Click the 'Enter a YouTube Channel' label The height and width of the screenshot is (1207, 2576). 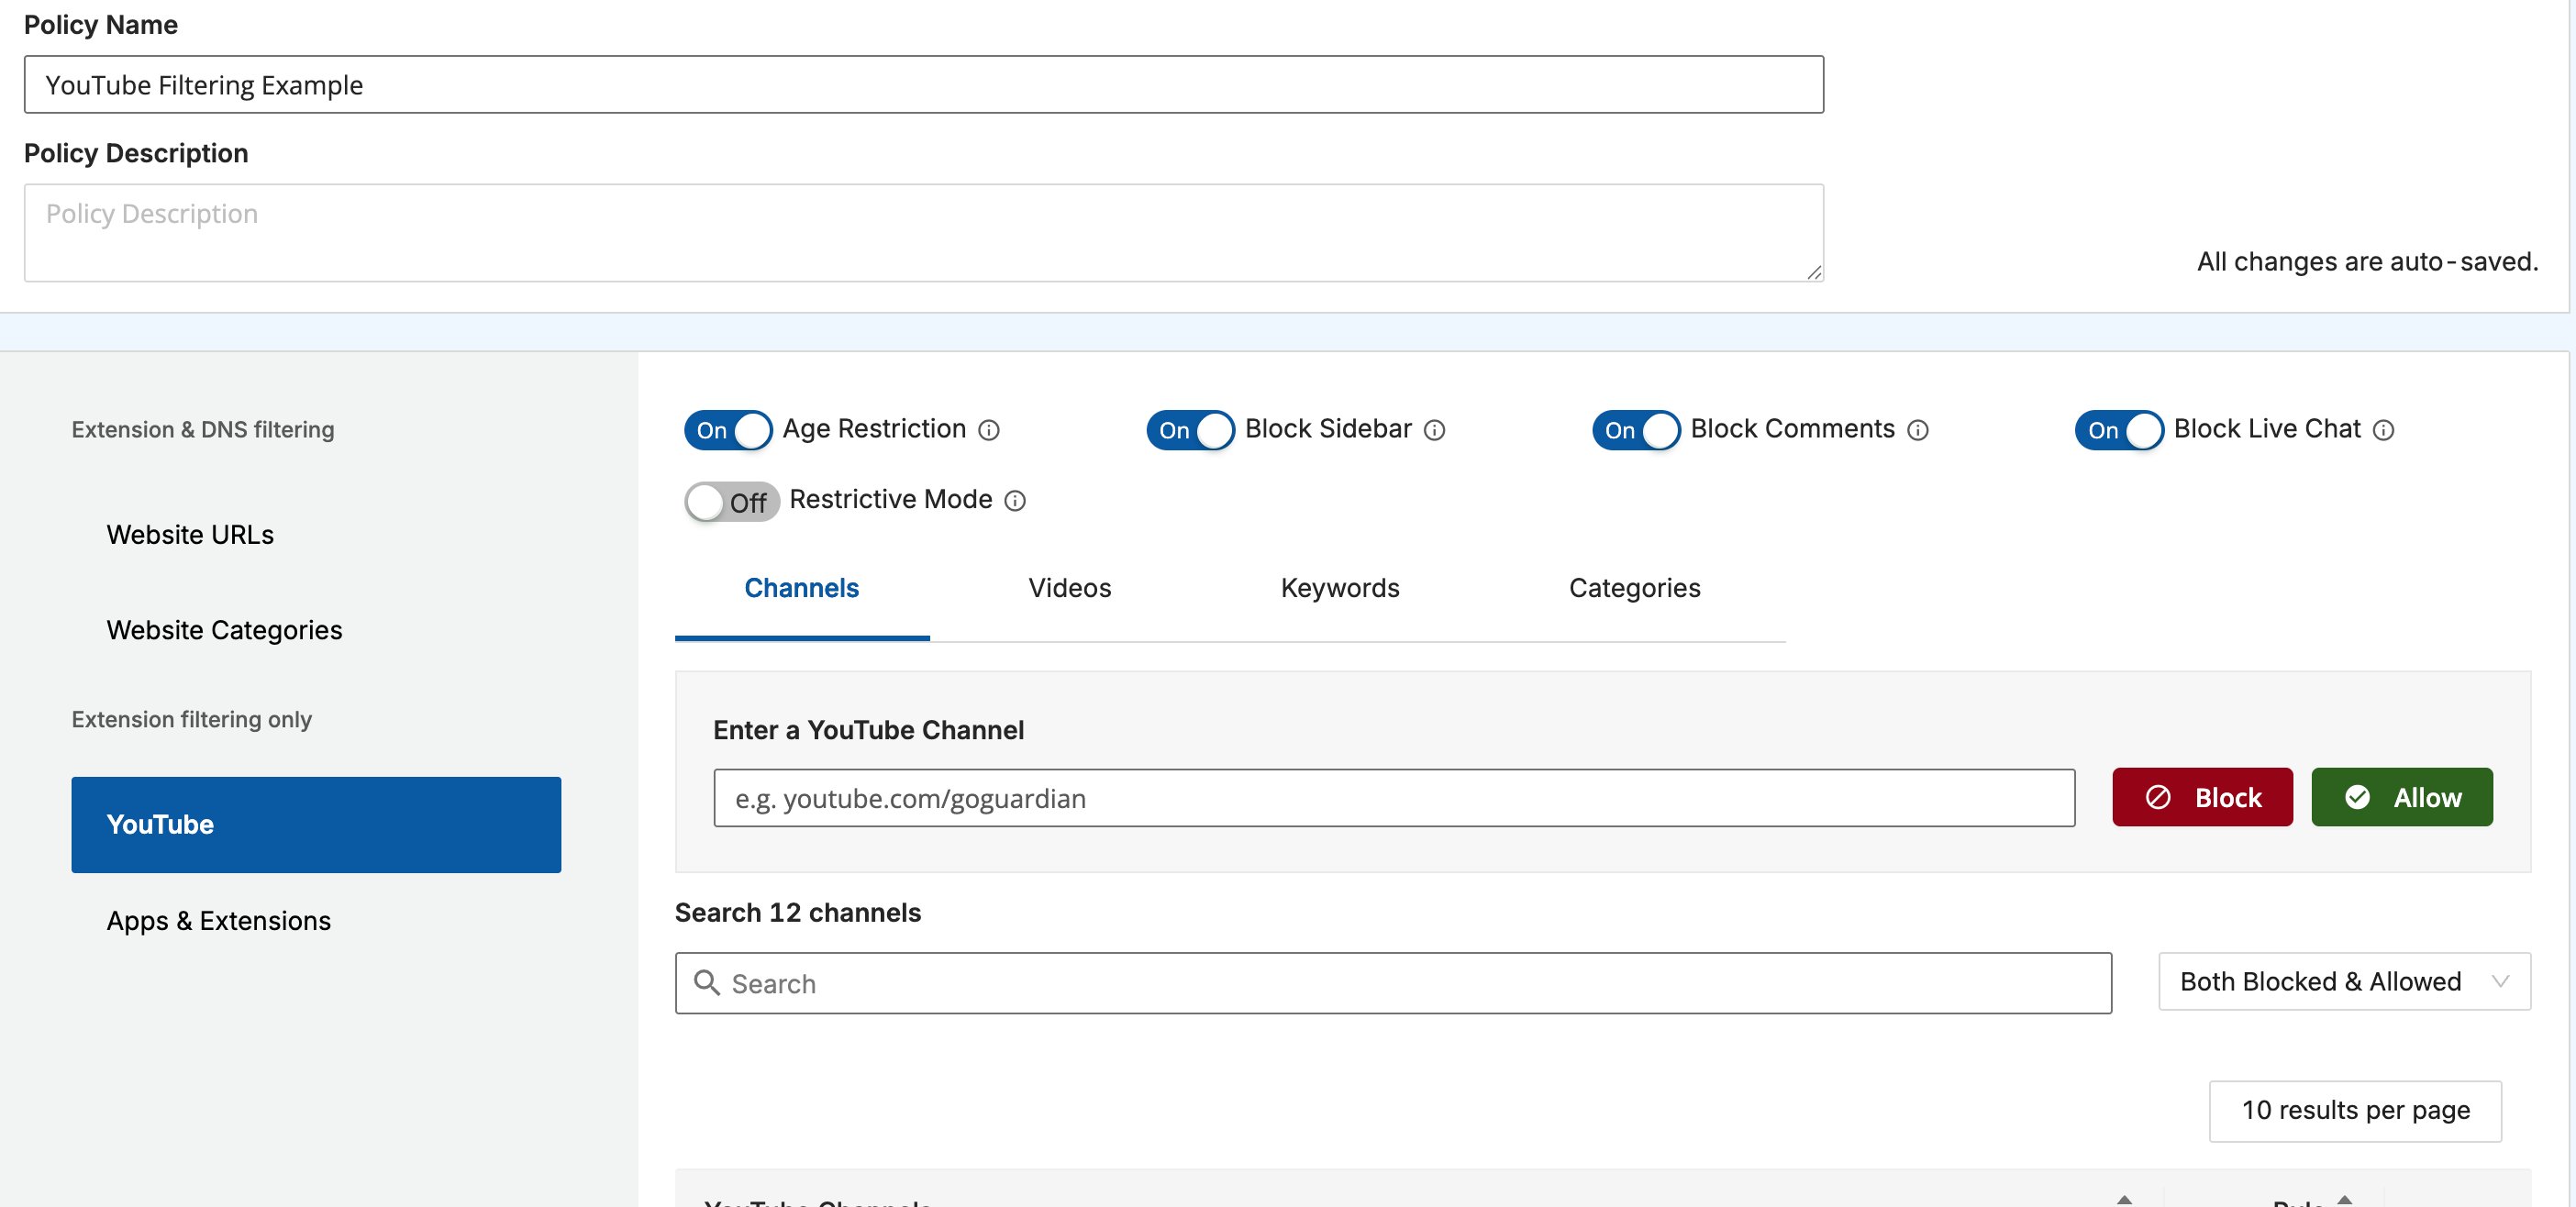[x=868, y=730]
